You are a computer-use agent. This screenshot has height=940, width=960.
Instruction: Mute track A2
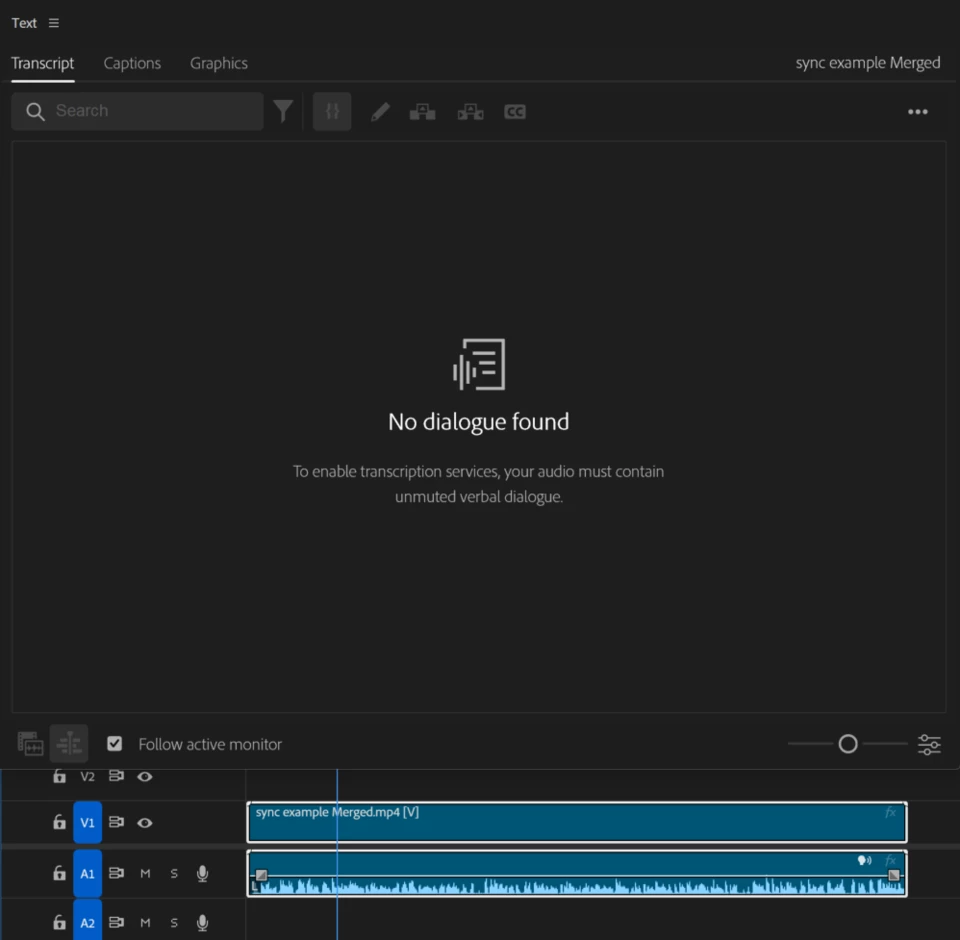click(x=145, y=922)
